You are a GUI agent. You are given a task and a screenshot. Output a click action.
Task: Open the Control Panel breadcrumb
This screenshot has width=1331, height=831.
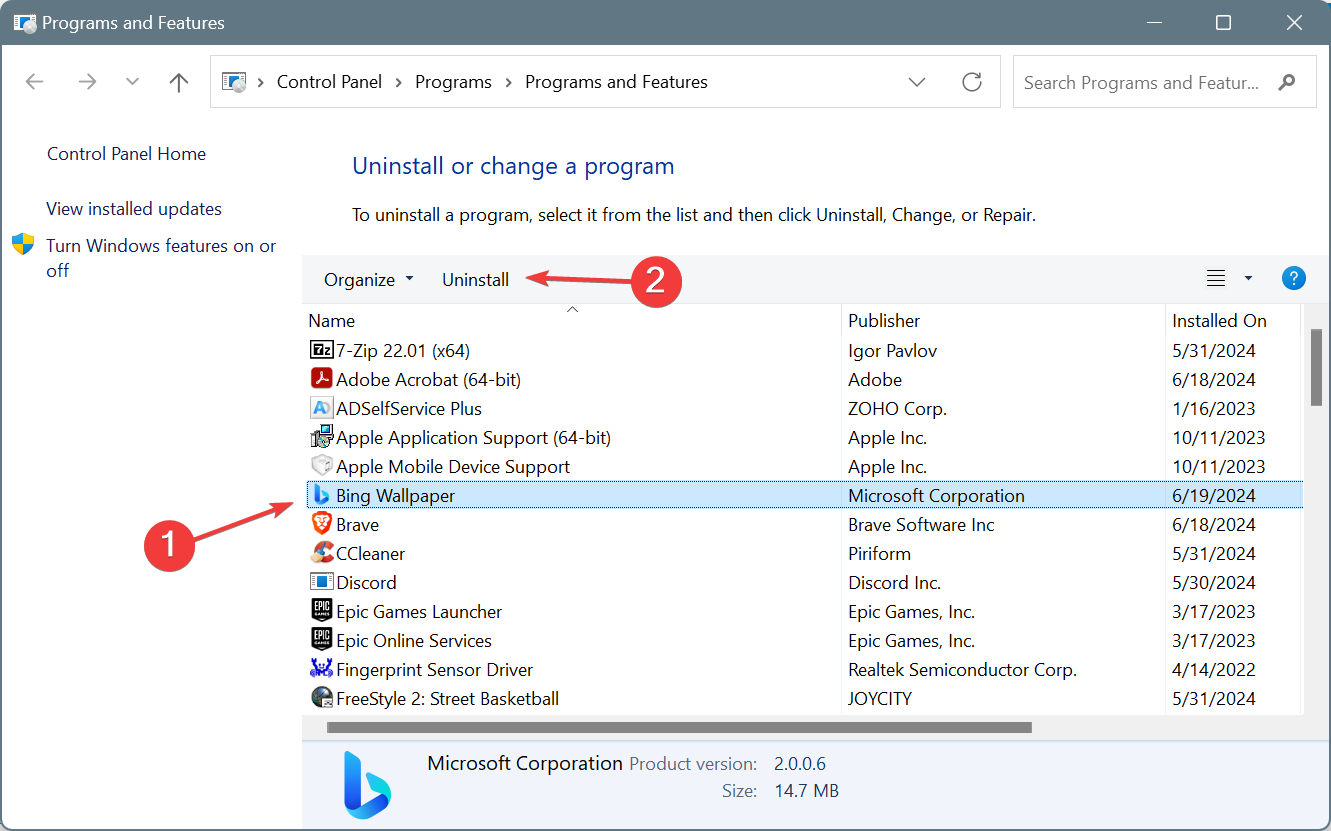click(x=329, y=82)
